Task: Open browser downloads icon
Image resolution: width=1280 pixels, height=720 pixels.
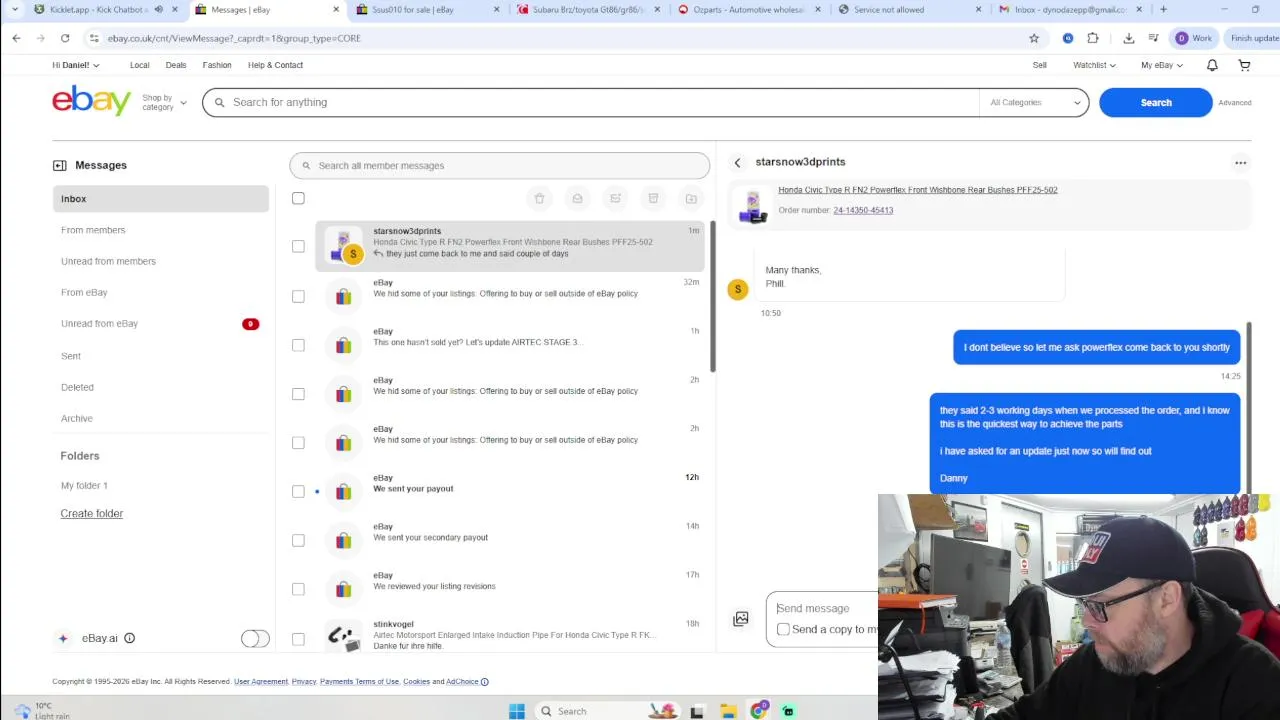Action: 1129,38
